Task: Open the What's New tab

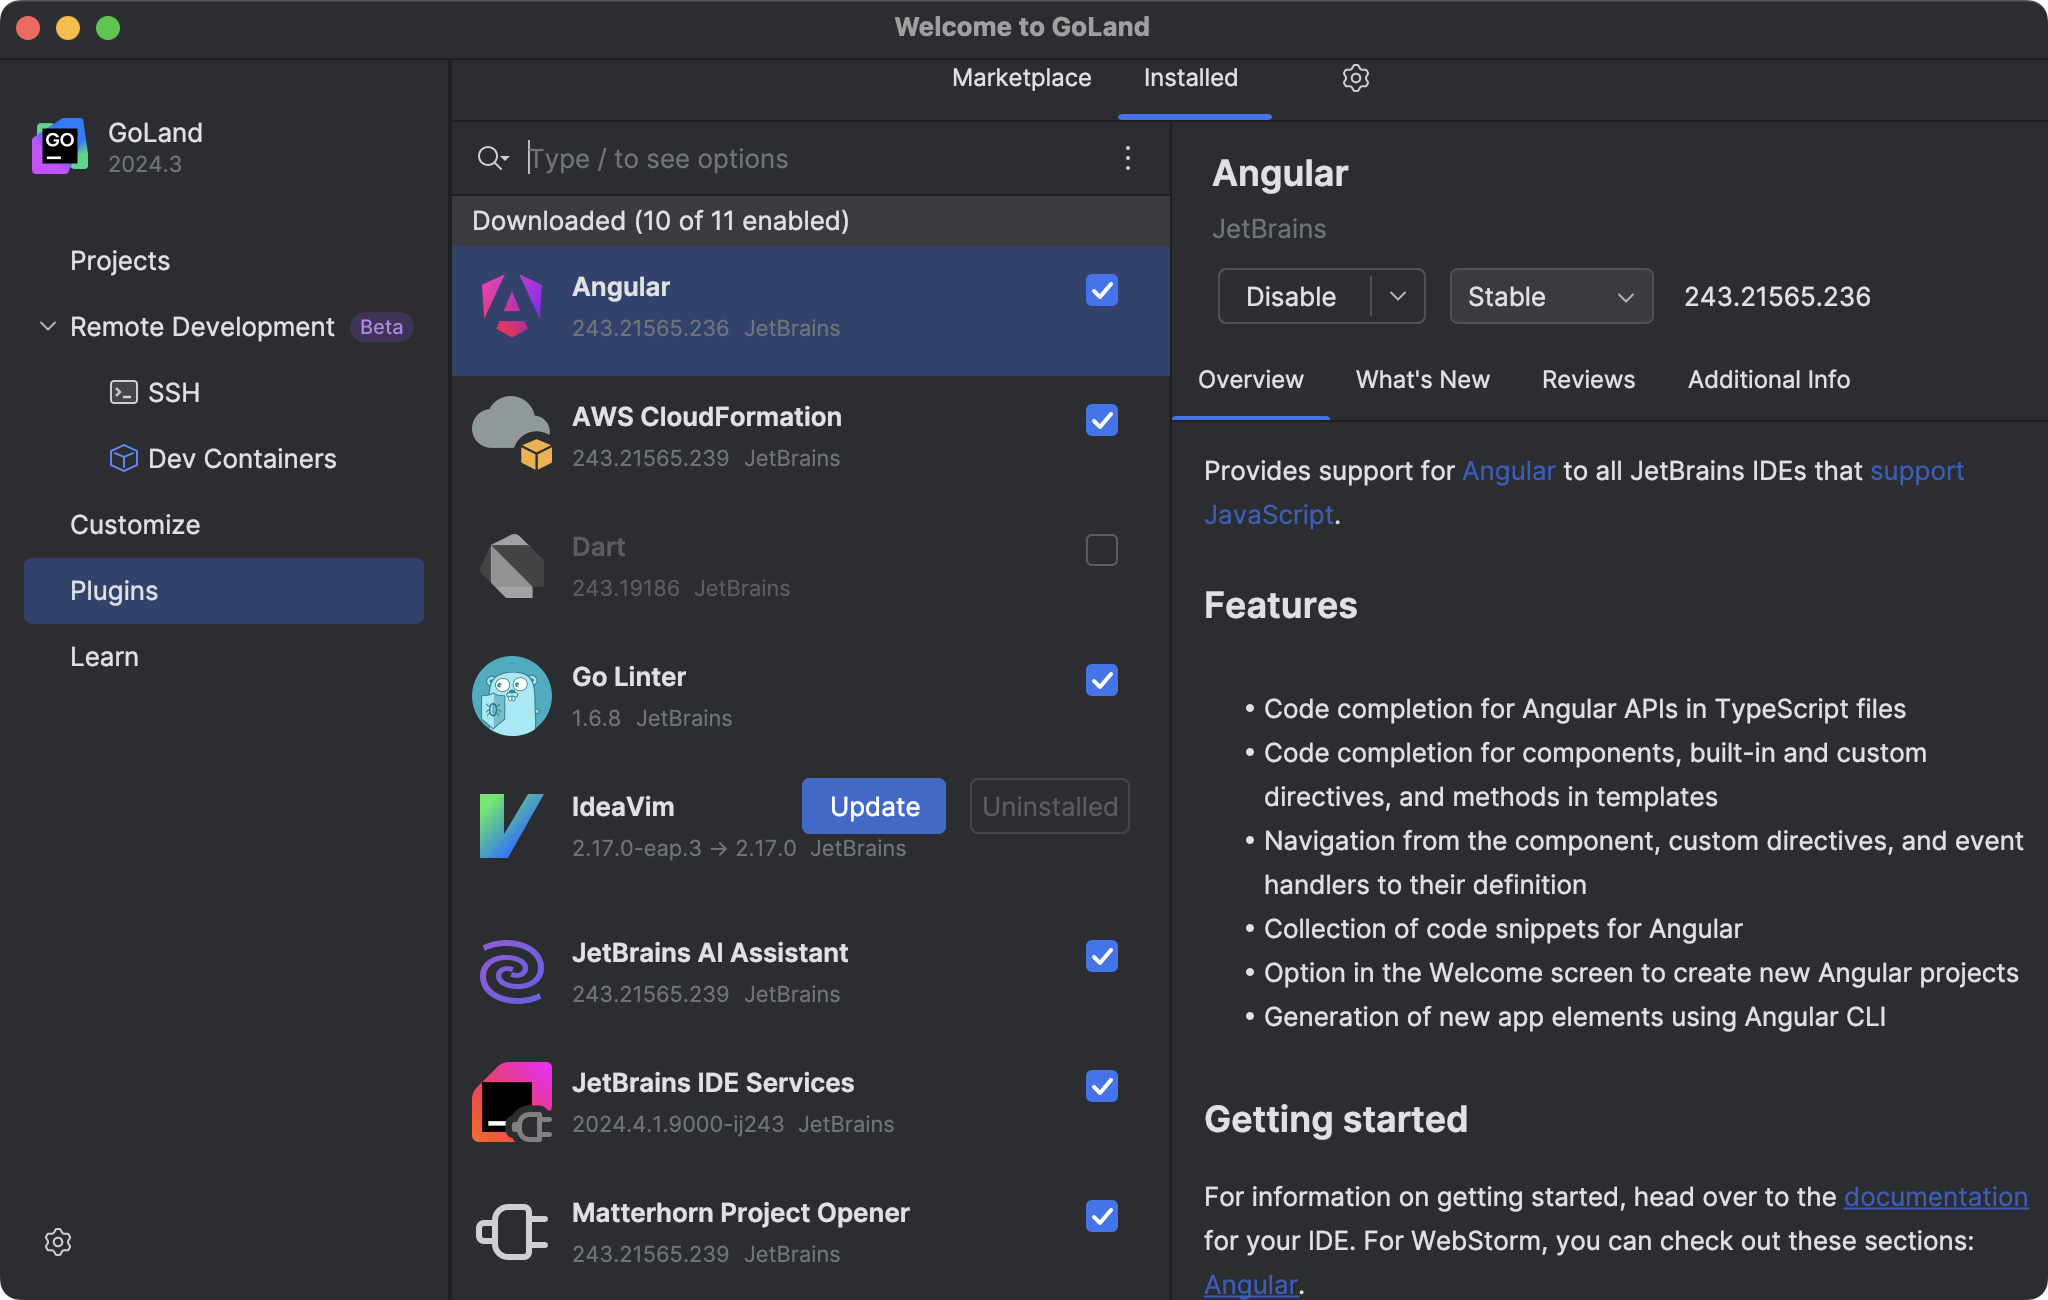Action: tap(1422, 380)
